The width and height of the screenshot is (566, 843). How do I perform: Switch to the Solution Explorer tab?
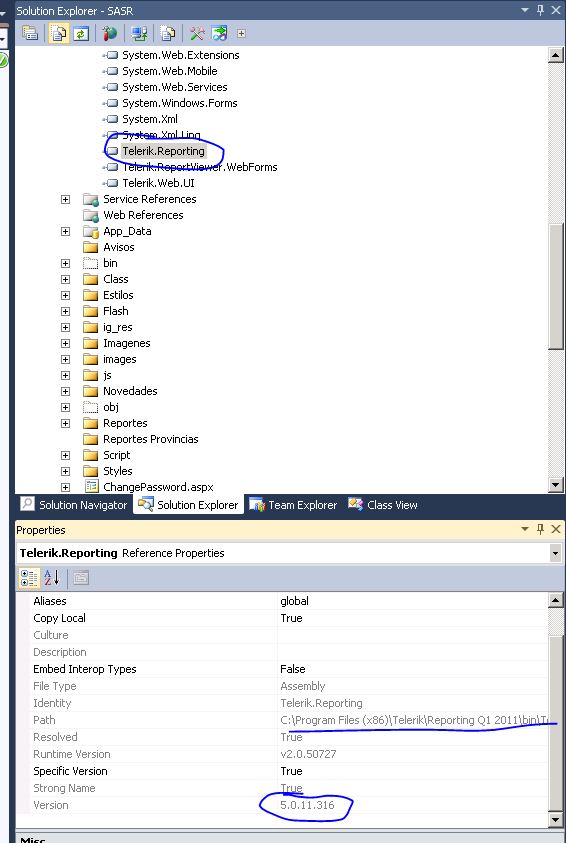point(188,505)
